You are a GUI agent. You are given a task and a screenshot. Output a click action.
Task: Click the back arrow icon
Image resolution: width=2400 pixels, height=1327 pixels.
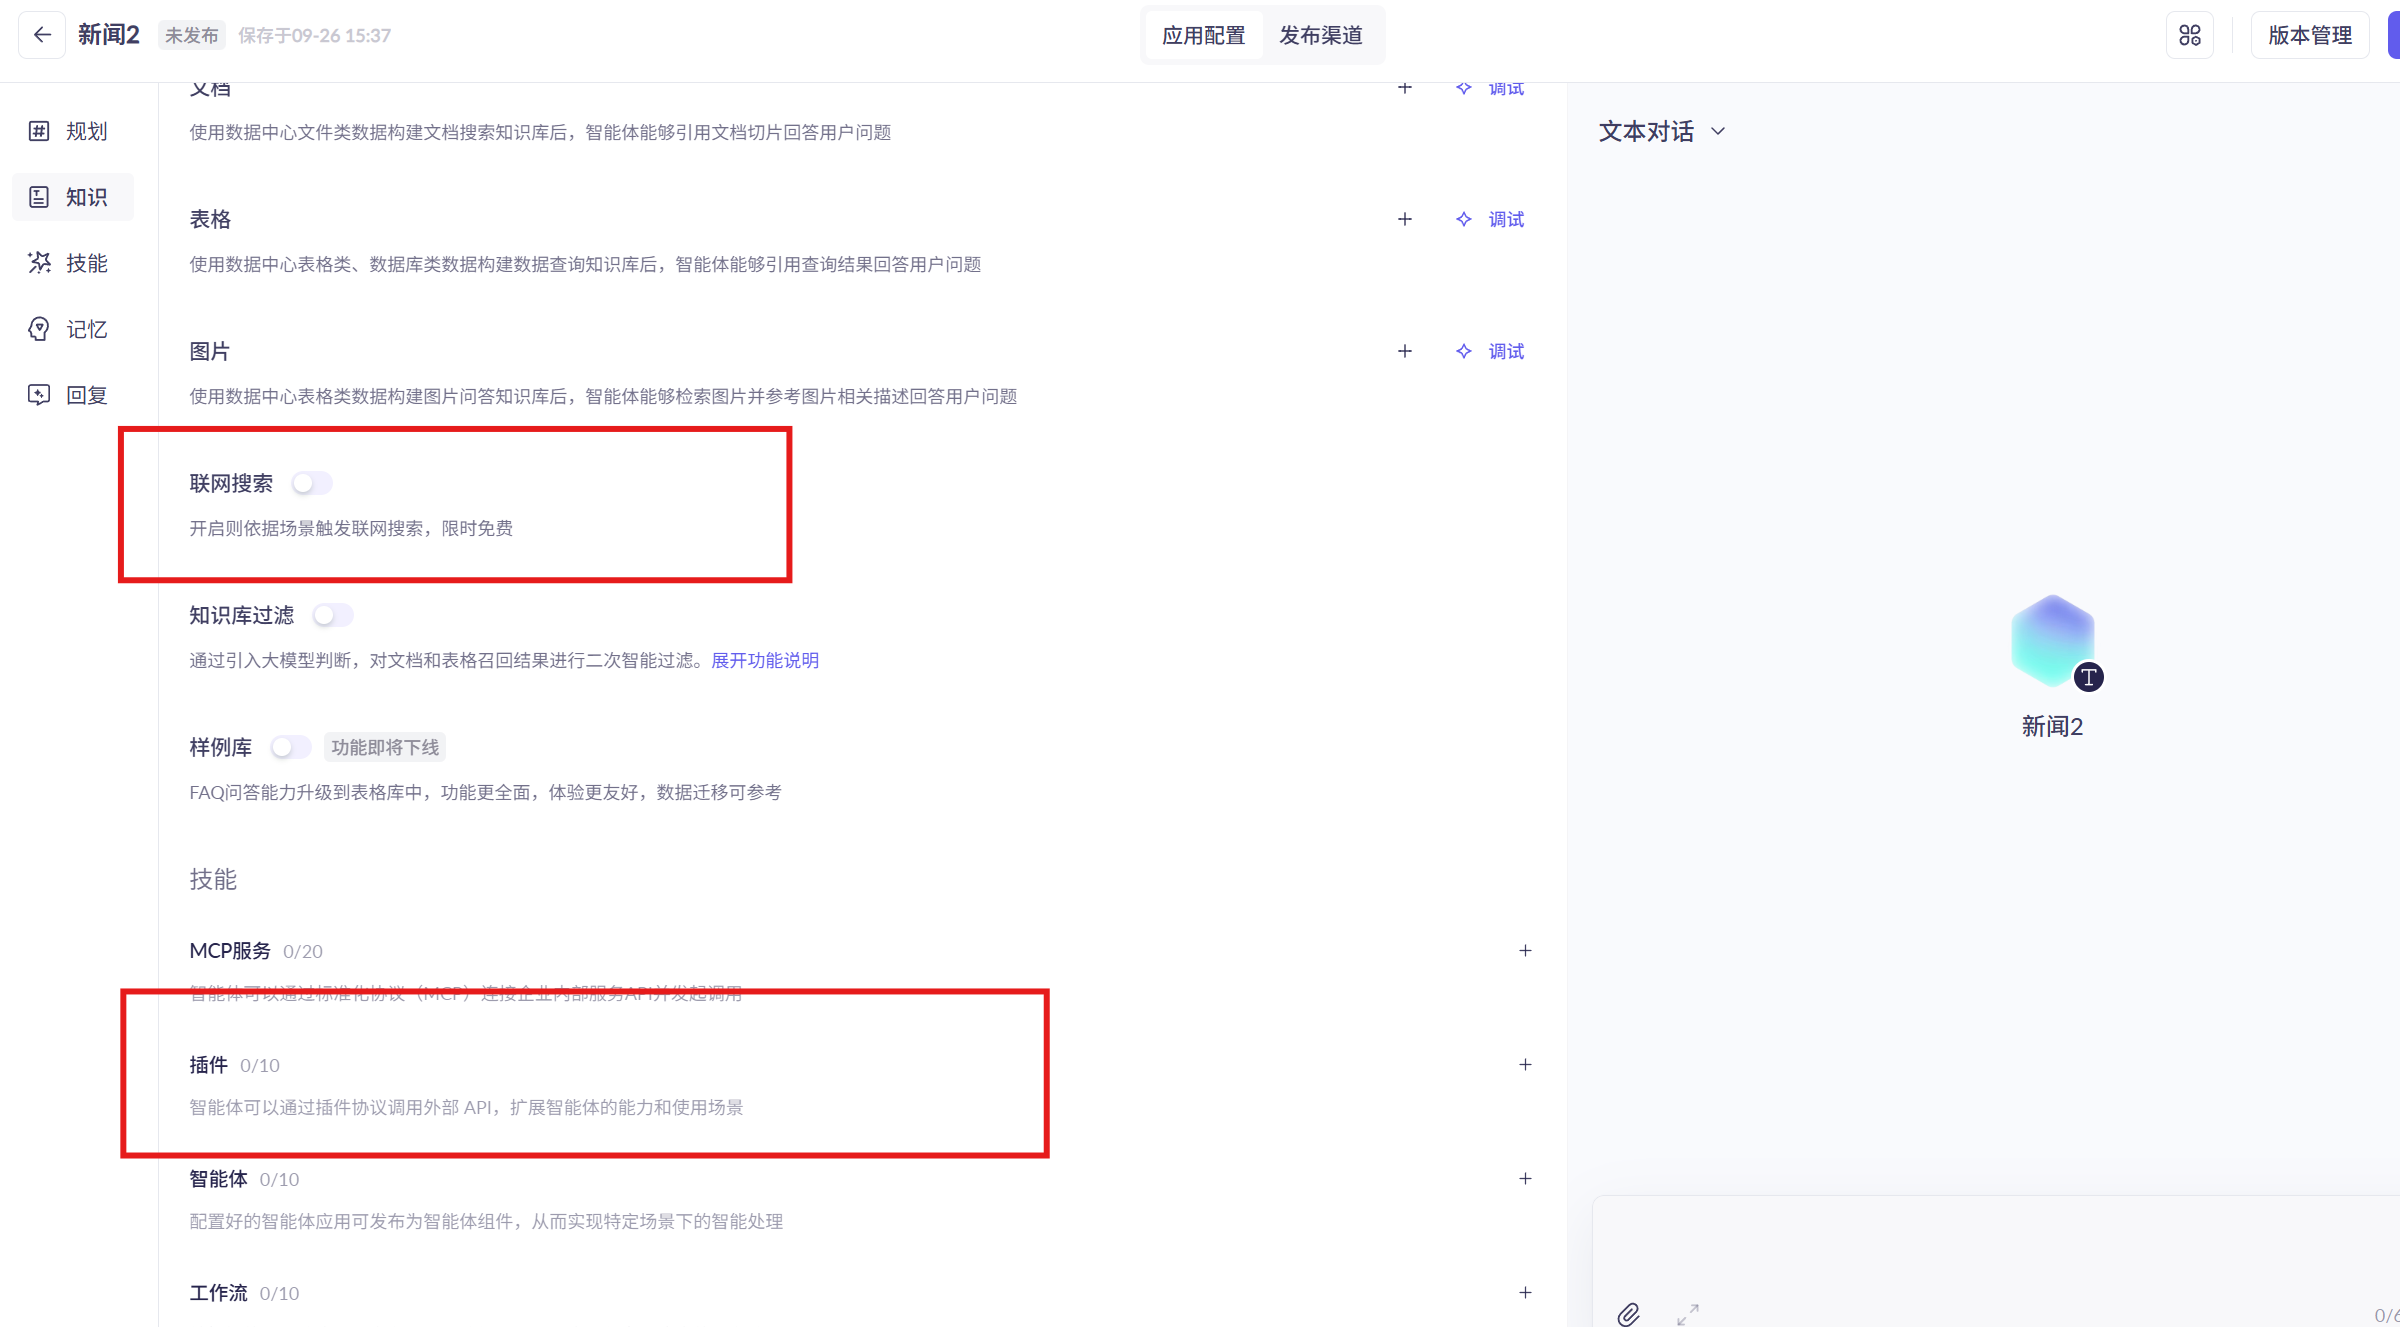pyautogui.click(x=42, y=35)
